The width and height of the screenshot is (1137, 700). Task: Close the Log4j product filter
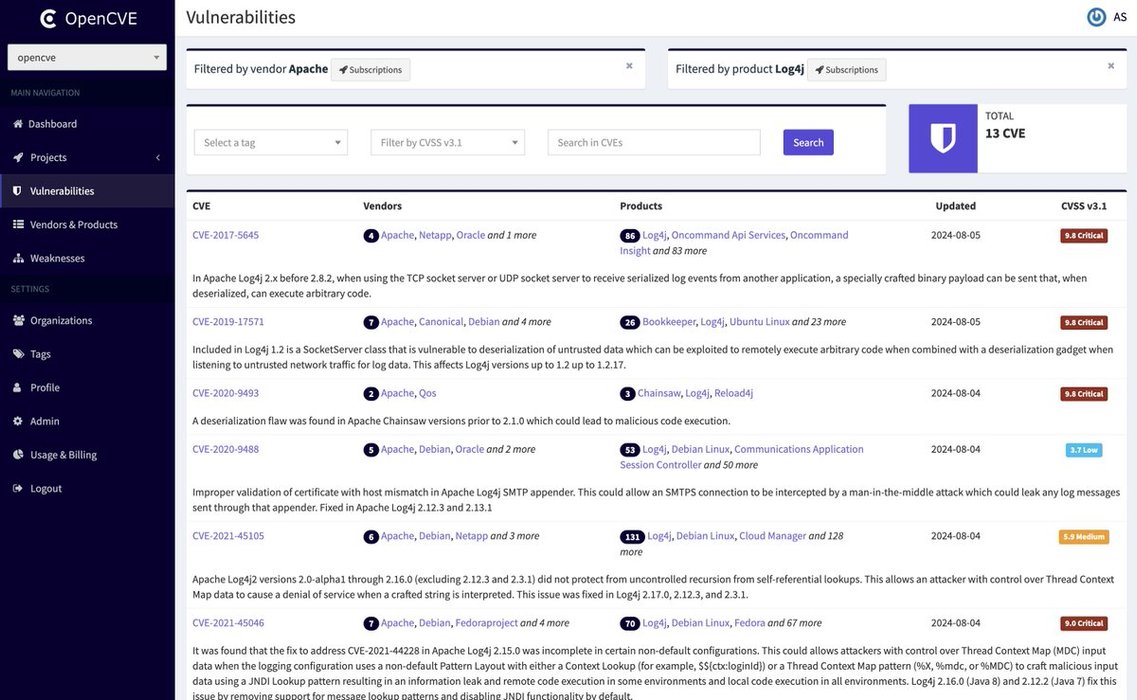pos(1111,66)
